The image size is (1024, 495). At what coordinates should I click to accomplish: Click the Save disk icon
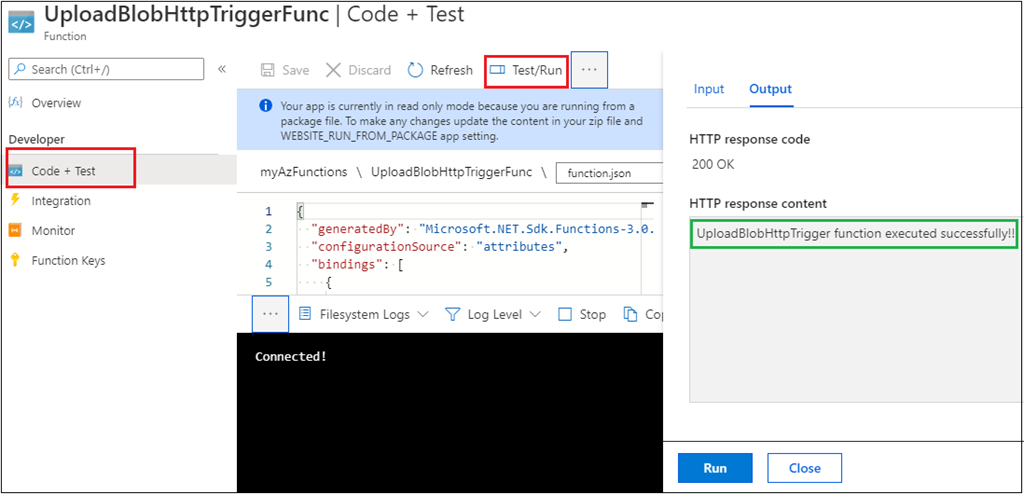tap(268, 70)
